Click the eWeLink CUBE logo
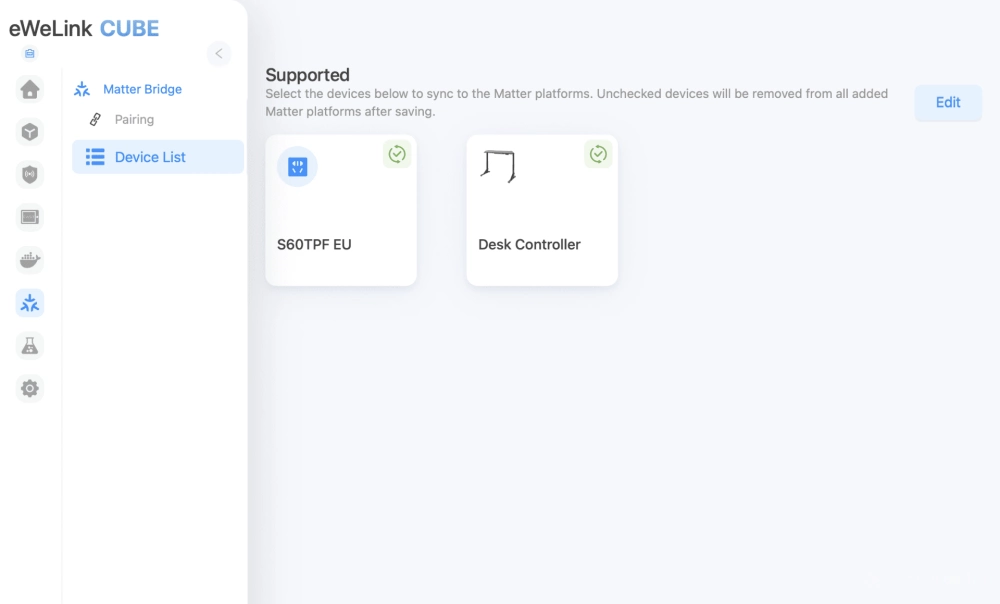 84,28
